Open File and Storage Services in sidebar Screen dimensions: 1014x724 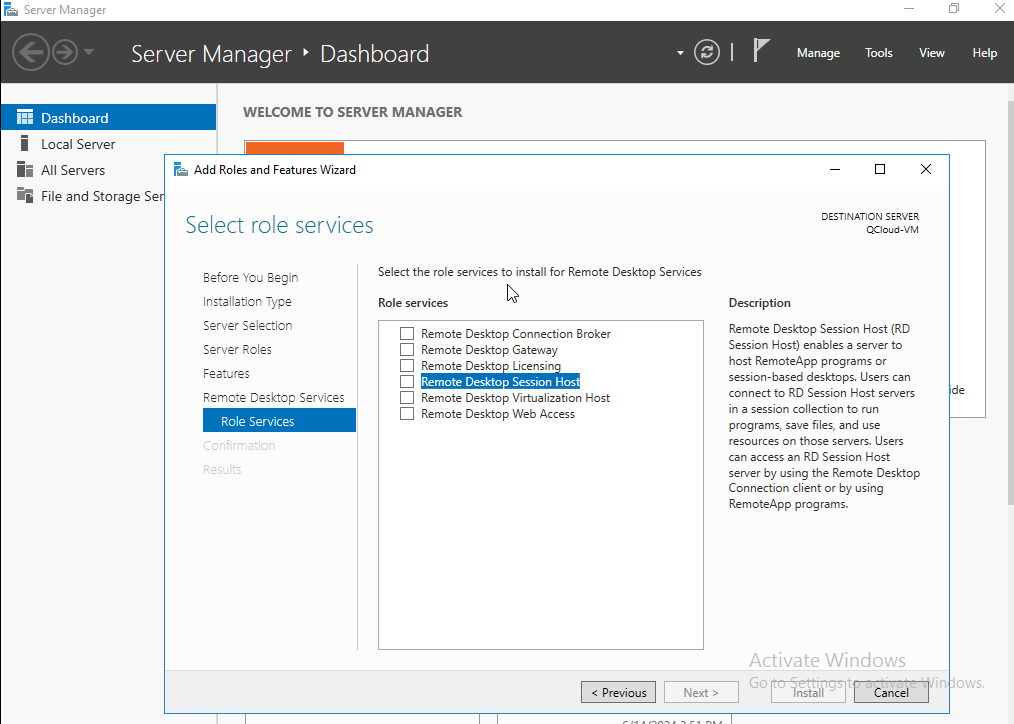83,196
